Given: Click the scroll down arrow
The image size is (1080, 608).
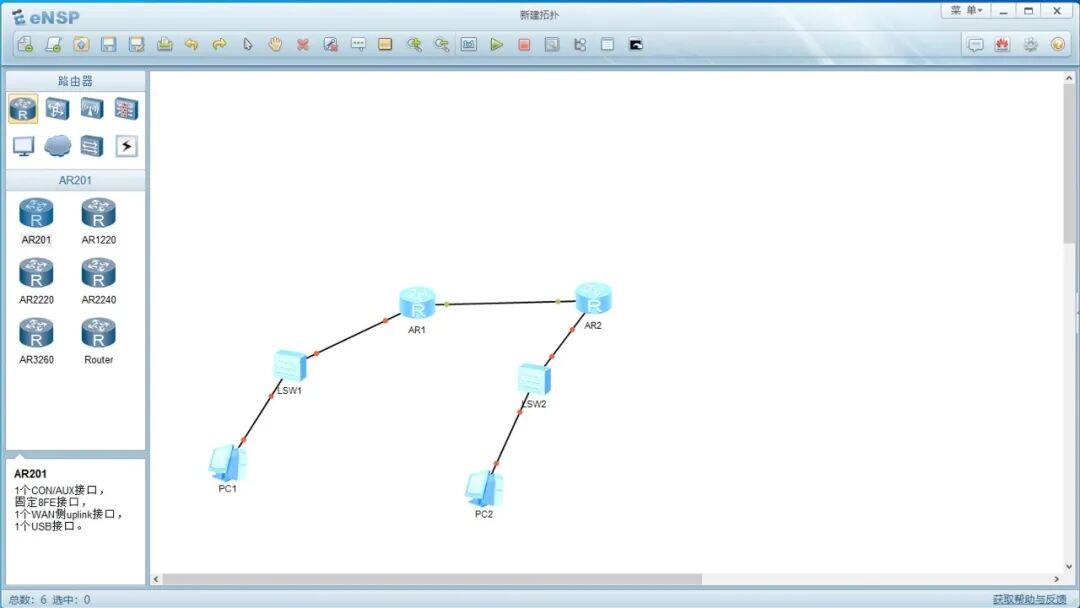Looking at the screenshot, I should pos(1069,567).
